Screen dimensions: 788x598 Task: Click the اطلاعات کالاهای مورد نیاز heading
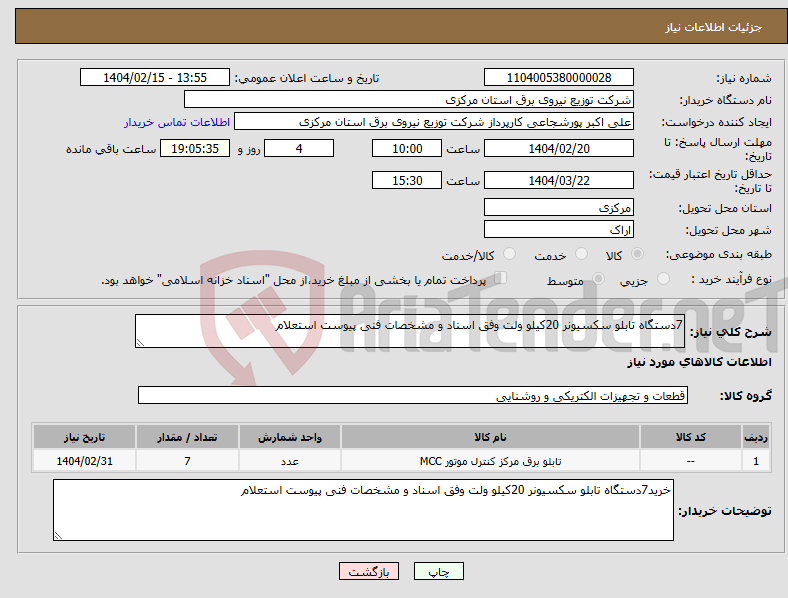(699, 362)
